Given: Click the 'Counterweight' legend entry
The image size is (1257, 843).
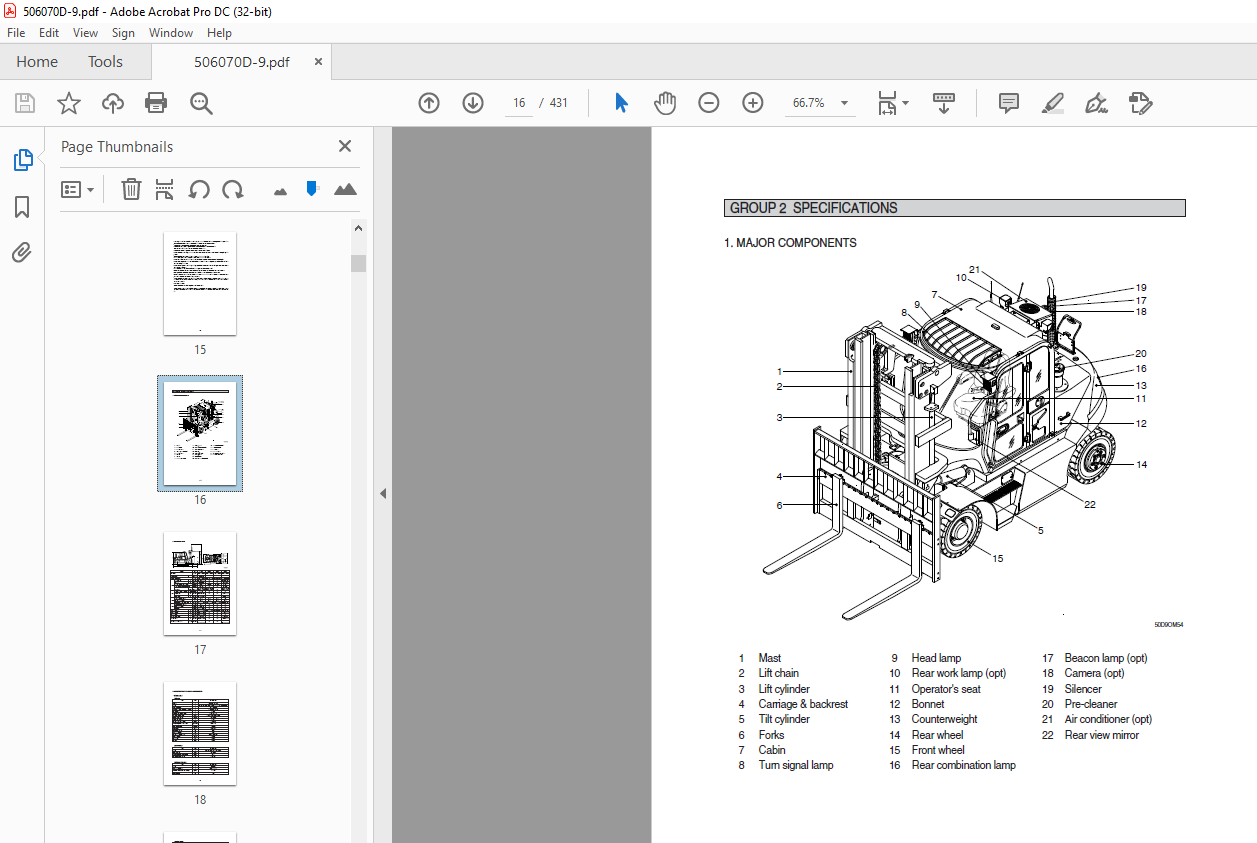Looking at the screenshot, I should tap(944, 719).
